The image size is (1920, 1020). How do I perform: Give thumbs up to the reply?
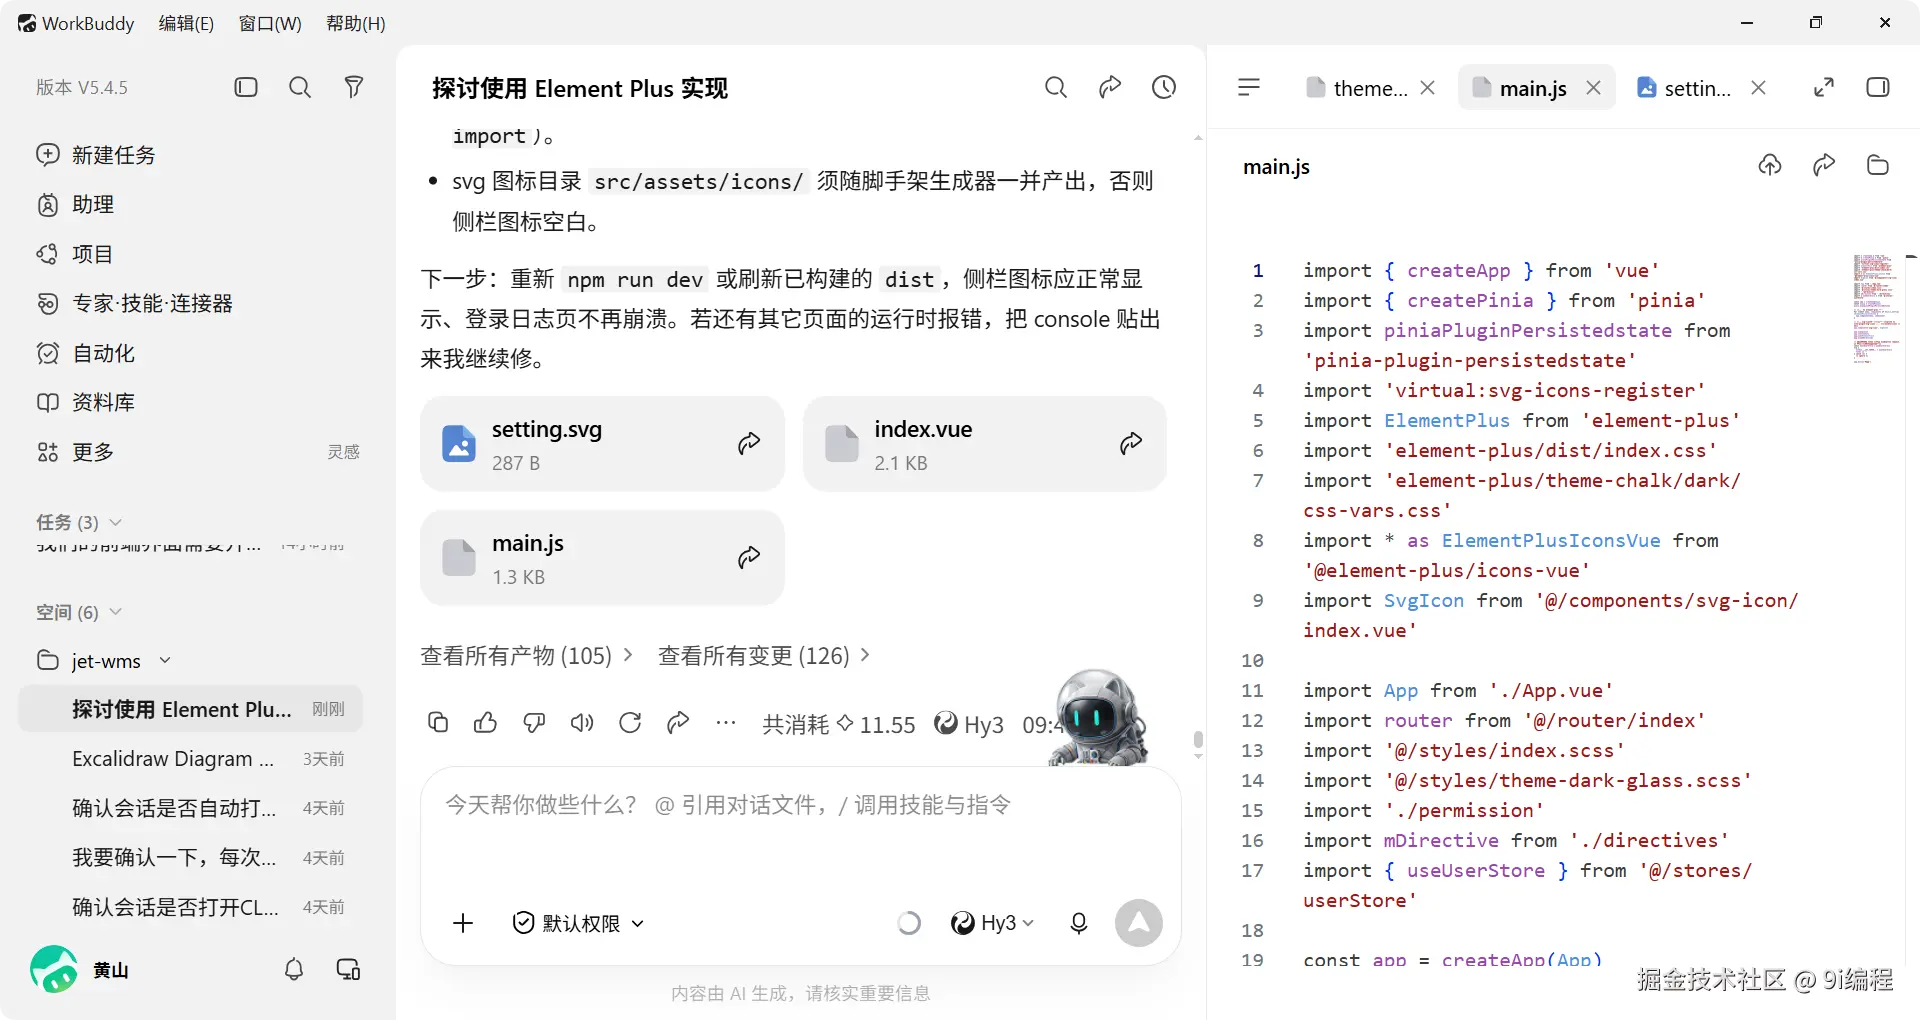486,723
